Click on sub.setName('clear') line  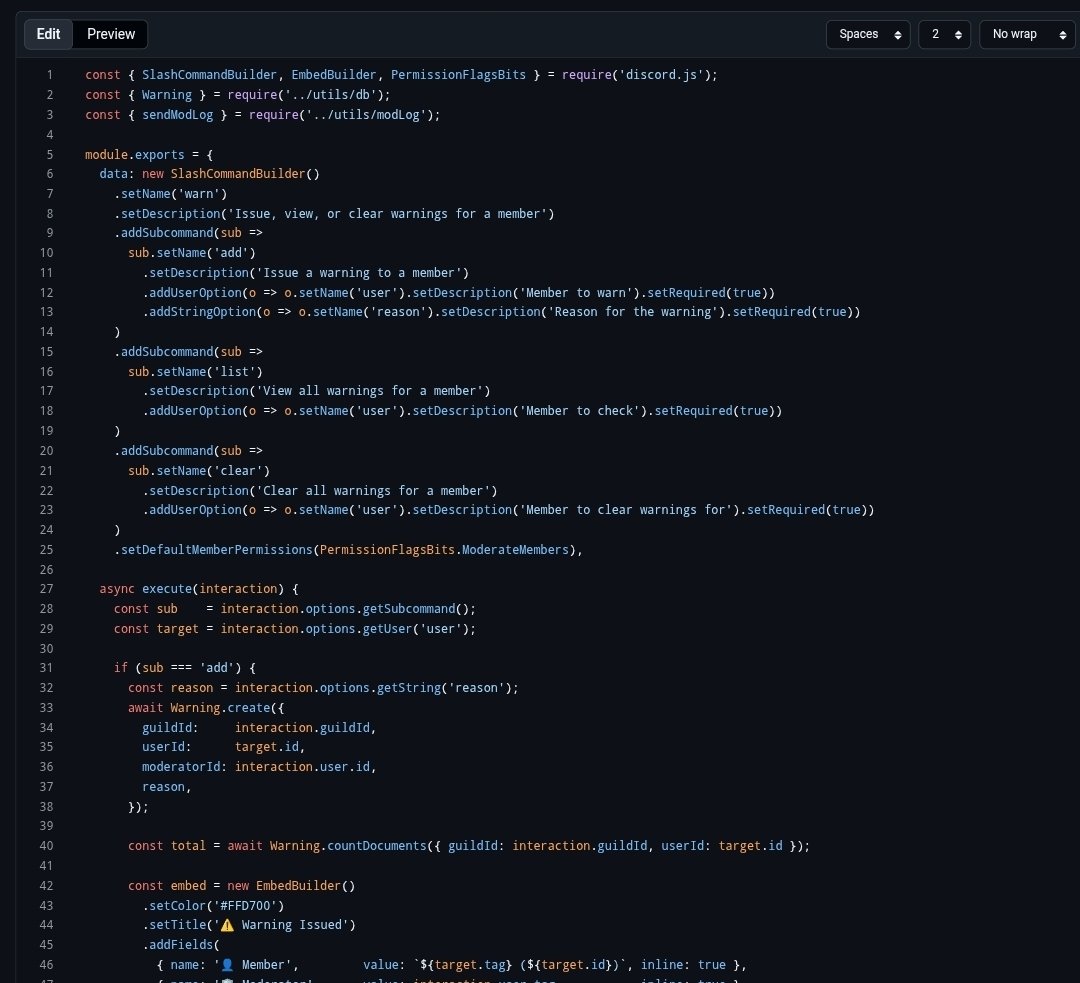click(x=199, y=471)
